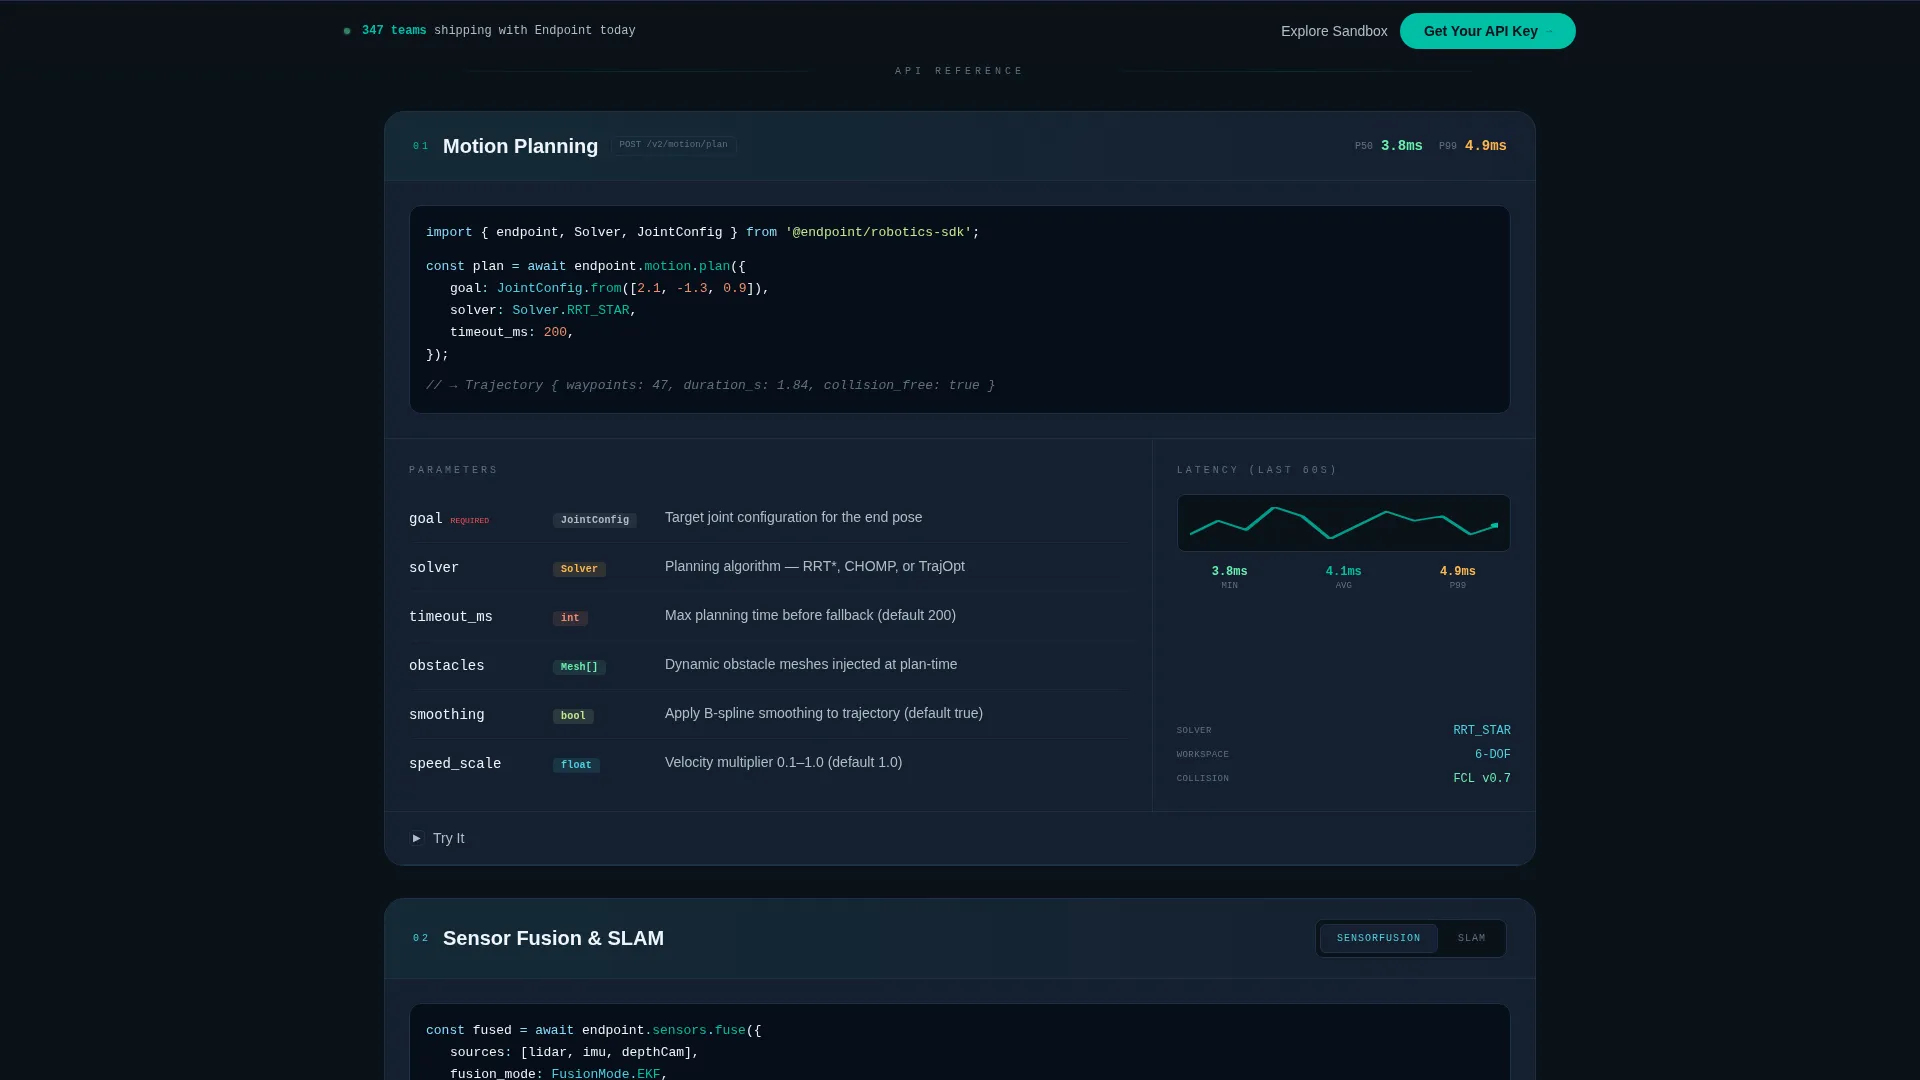Click the Sensor Fusion & SLAM heading
The image size is (1920, 1080).
pyautogui.click(x=553, y=938)
